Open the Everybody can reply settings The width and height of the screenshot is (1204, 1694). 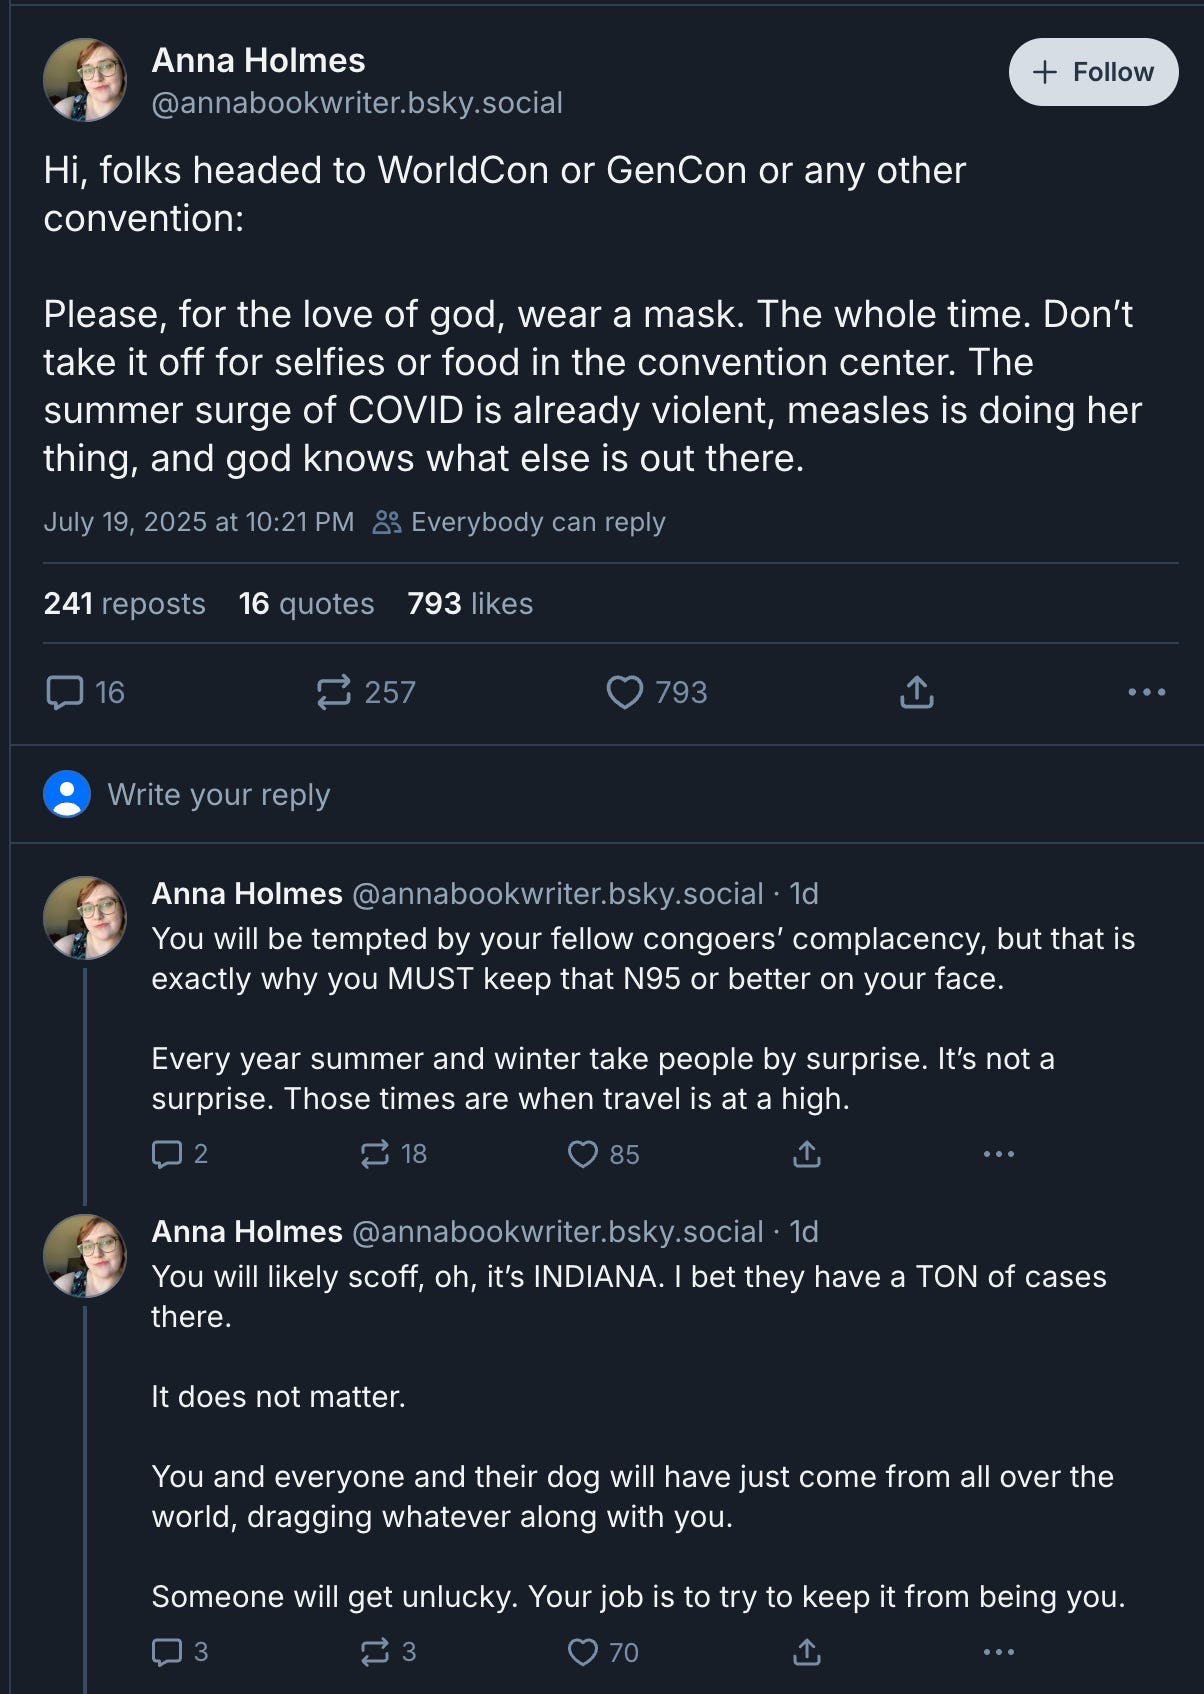click(x=520, y=522)
